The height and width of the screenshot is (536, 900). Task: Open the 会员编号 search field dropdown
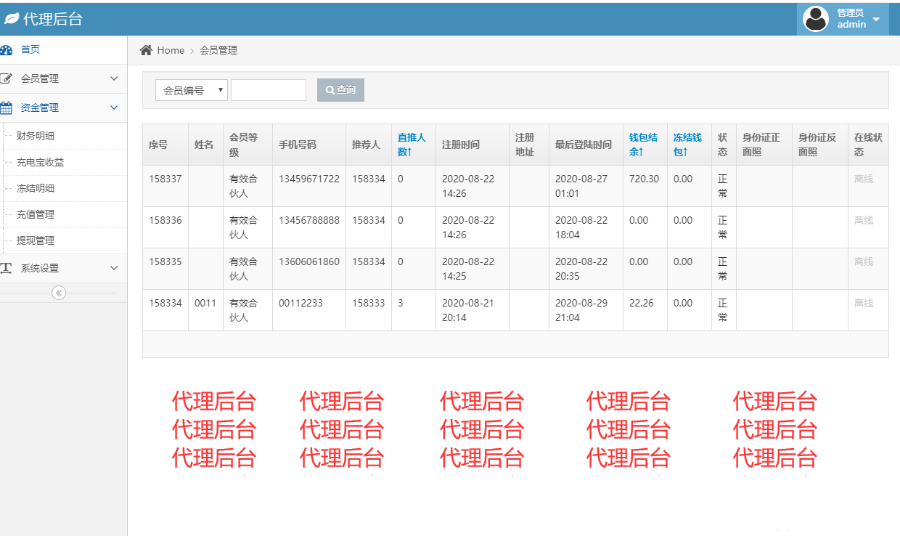pos(191,90)
